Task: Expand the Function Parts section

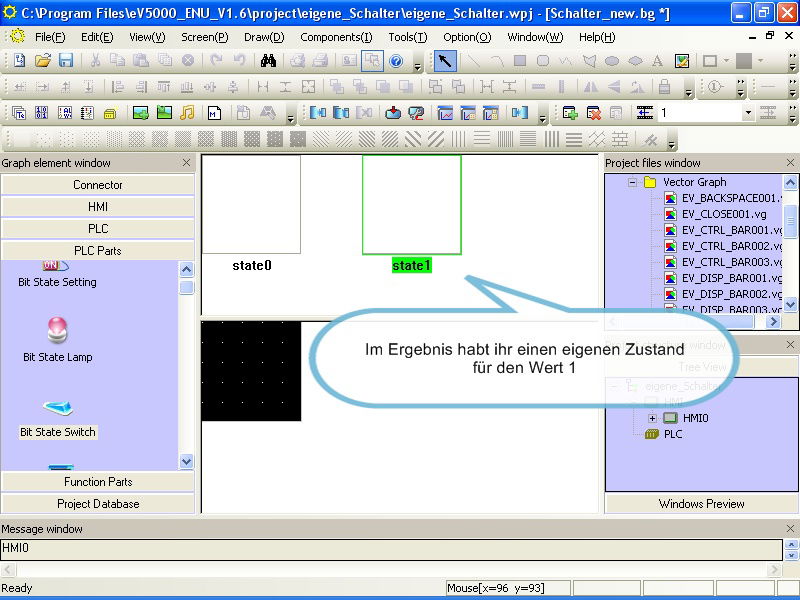Action: tap(98, 482)
